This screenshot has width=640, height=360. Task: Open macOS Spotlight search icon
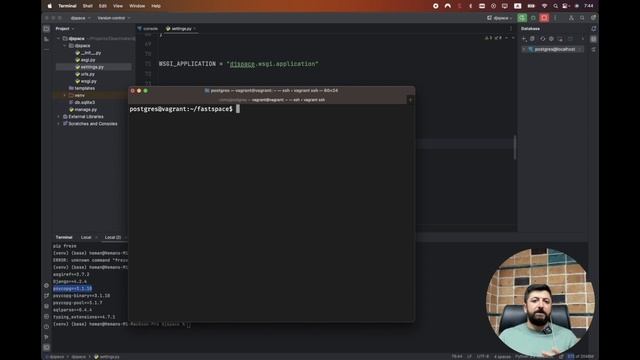tap(556, 6)
